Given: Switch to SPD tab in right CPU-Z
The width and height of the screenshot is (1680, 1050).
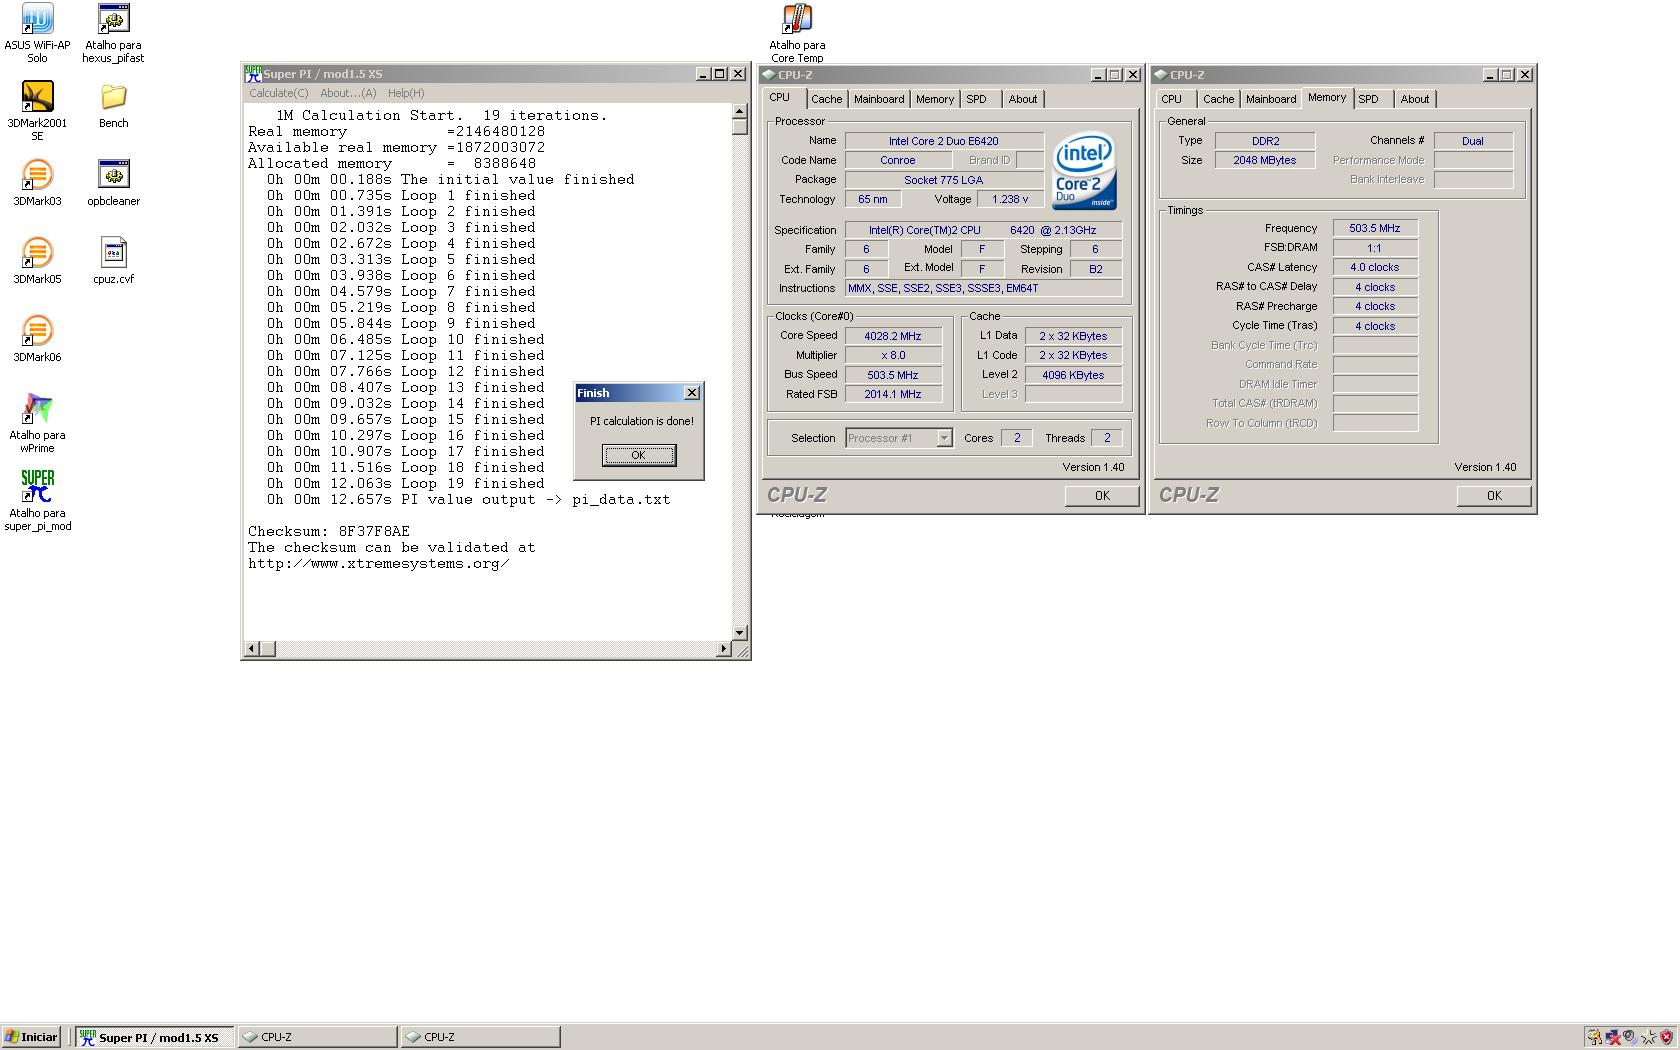Looking at the screenshot, I should [x=1369, y=99].
